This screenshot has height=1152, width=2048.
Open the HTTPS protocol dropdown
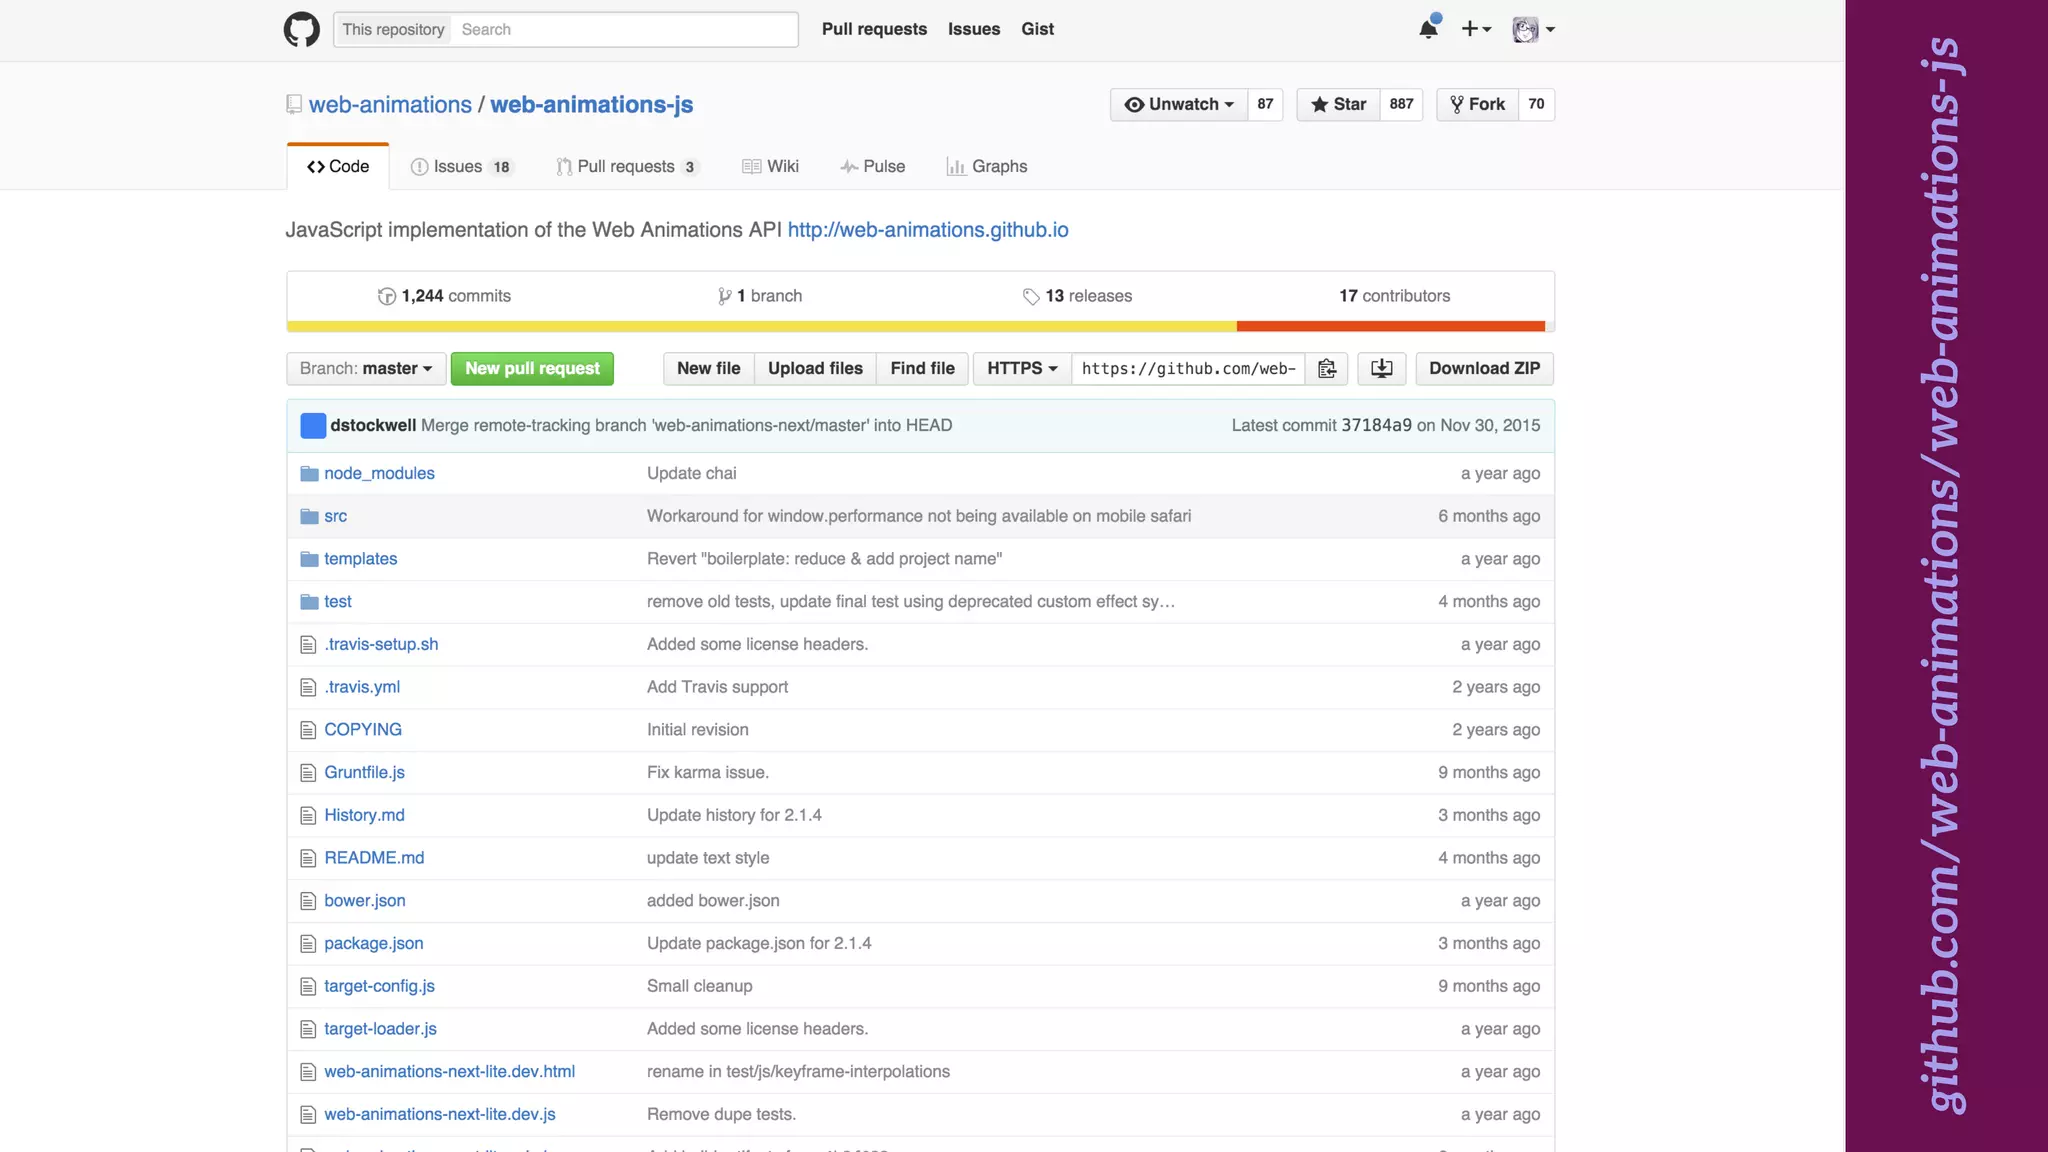[x=1022, y=369]
